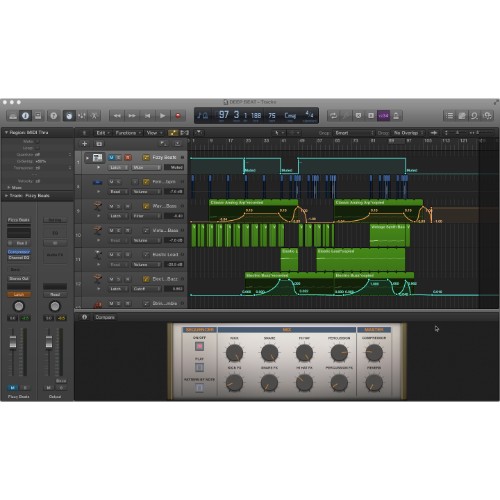Click the Duplicate Track icon

(99, 144)
